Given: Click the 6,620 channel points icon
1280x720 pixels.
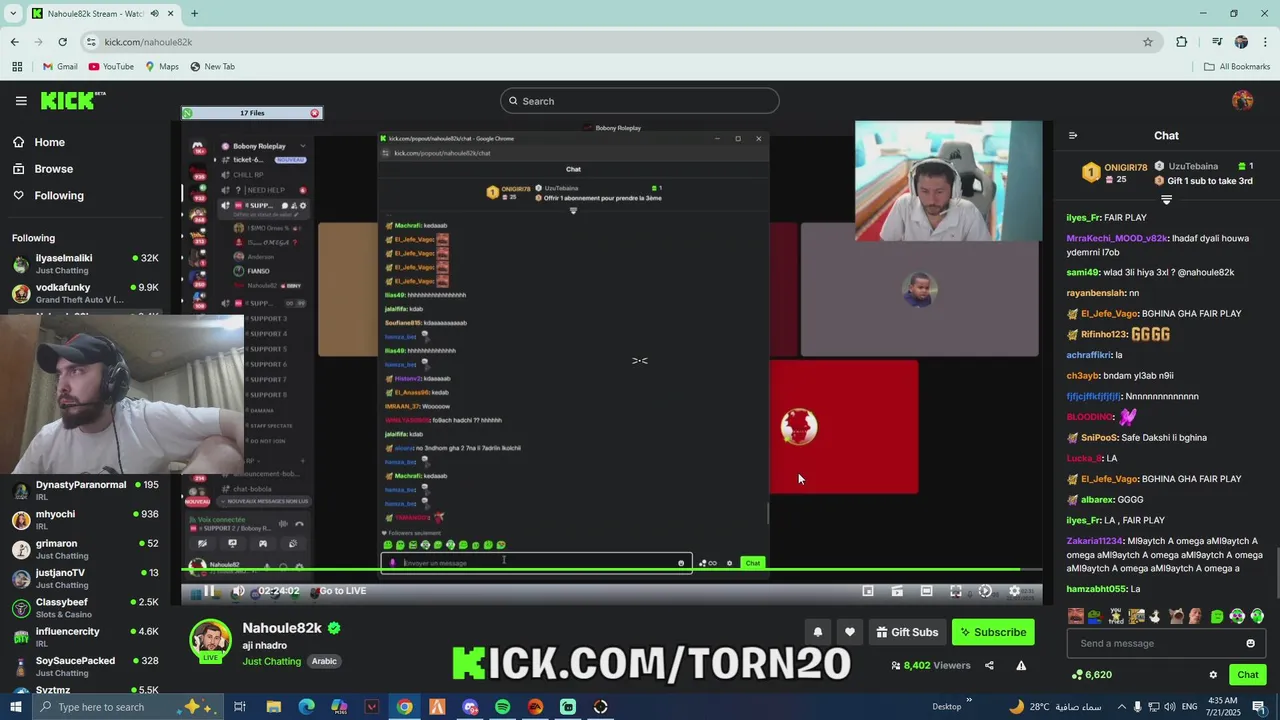Looking at the screenshot, I should tap(1092, 675).
